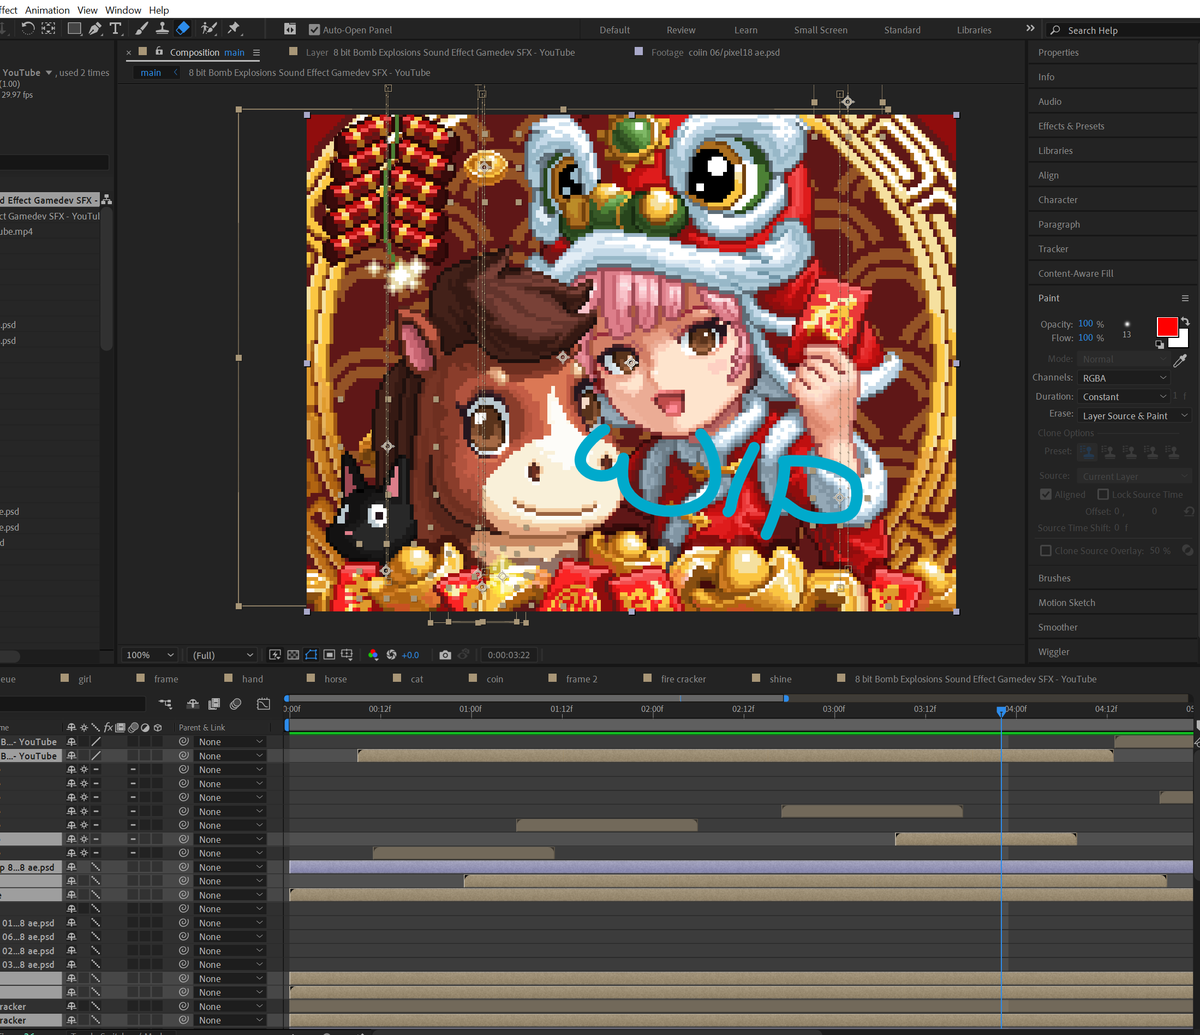Open the Window menu
Image resolution: width=1200 pixels, height=1035 pixels.
[x=123, y=10]
